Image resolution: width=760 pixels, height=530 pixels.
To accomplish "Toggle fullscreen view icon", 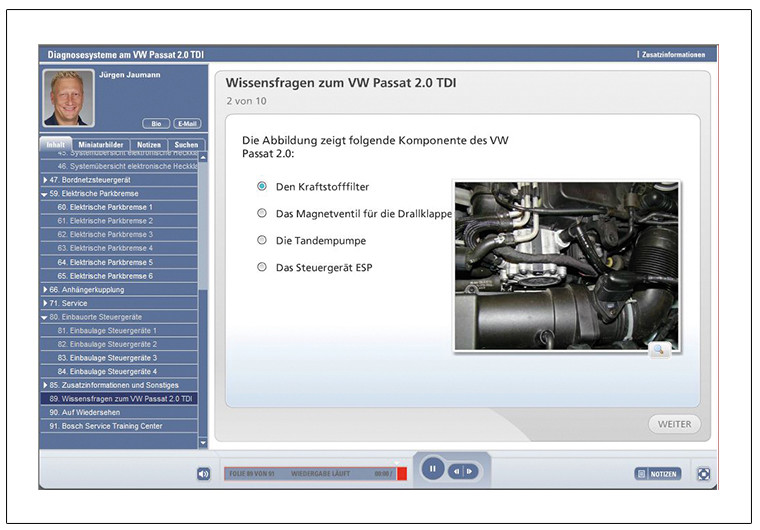I will [704, 474].
